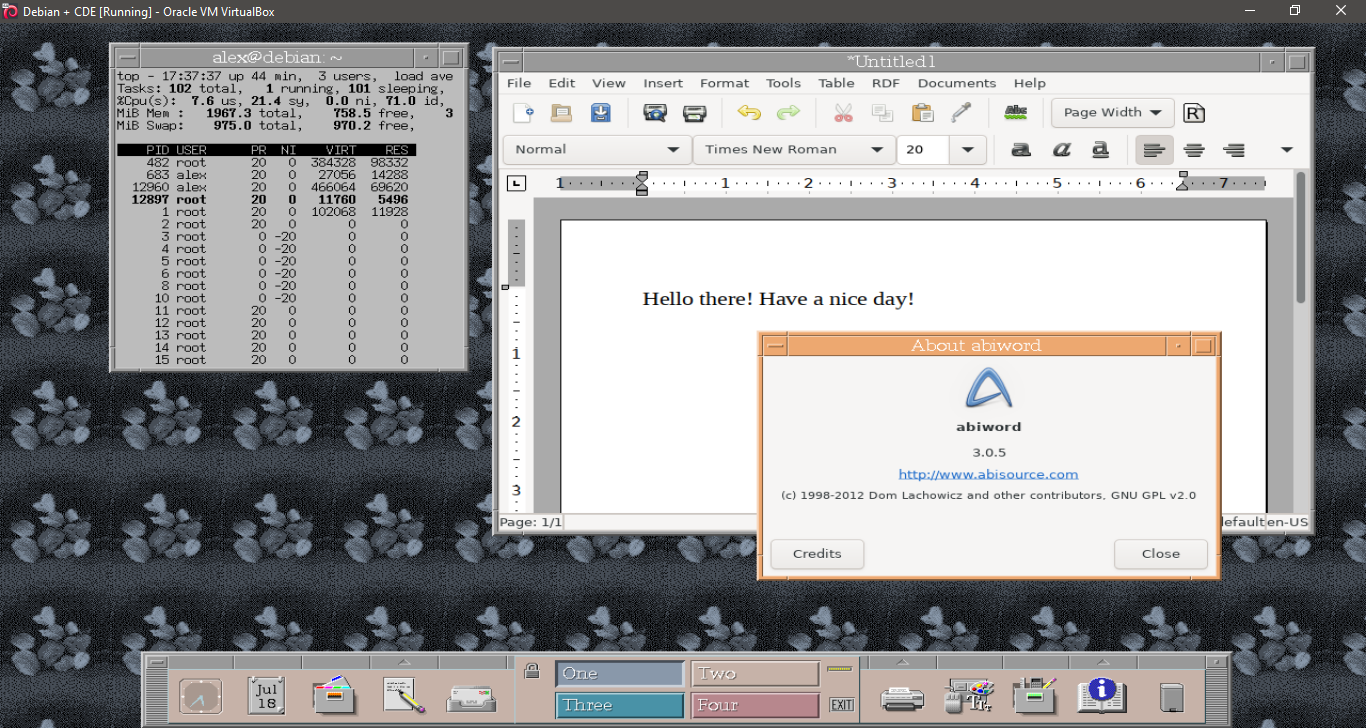Click the calendar icon showing Jul 18
Image resolution: width=1366 pixels, height=728 pixels.
tap(267, 695)
